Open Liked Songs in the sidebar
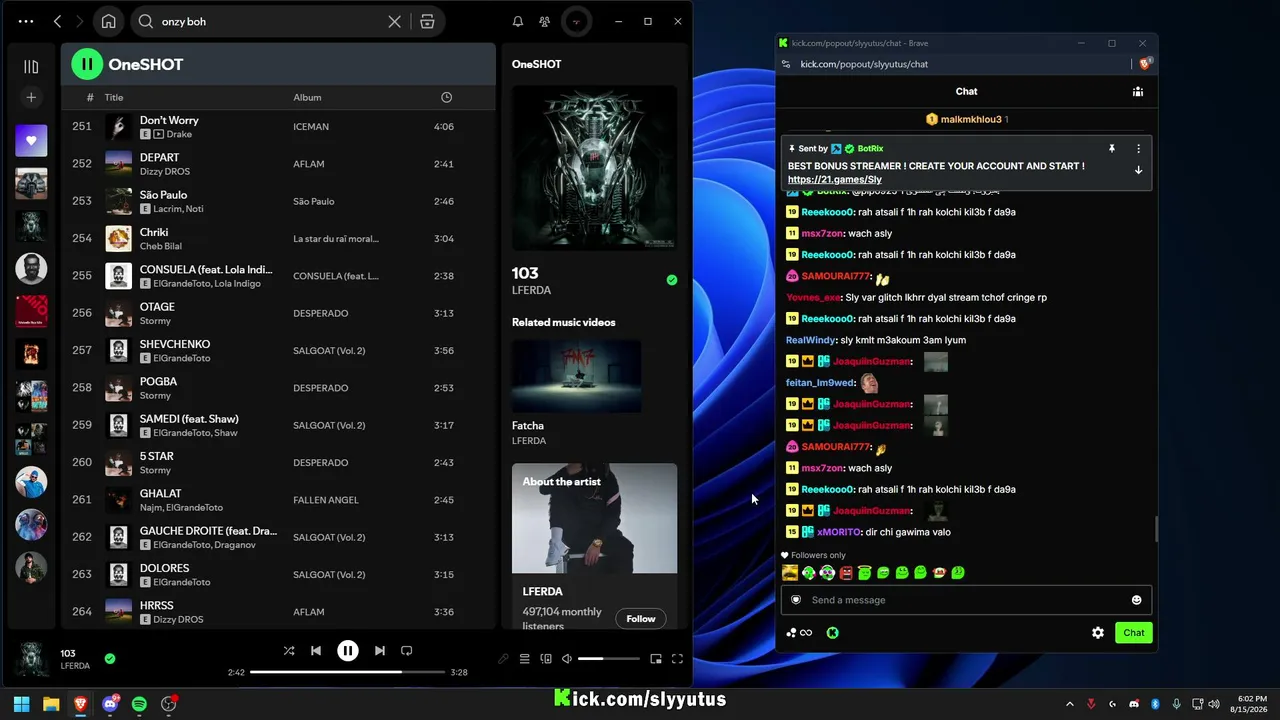The image size is (1280, 720). click(31, 141)
